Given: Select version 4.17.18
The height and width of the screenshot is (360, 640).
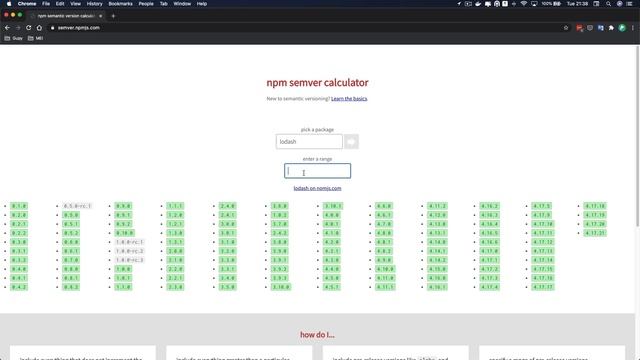Looking at the screenshot, I should (595, 206).
